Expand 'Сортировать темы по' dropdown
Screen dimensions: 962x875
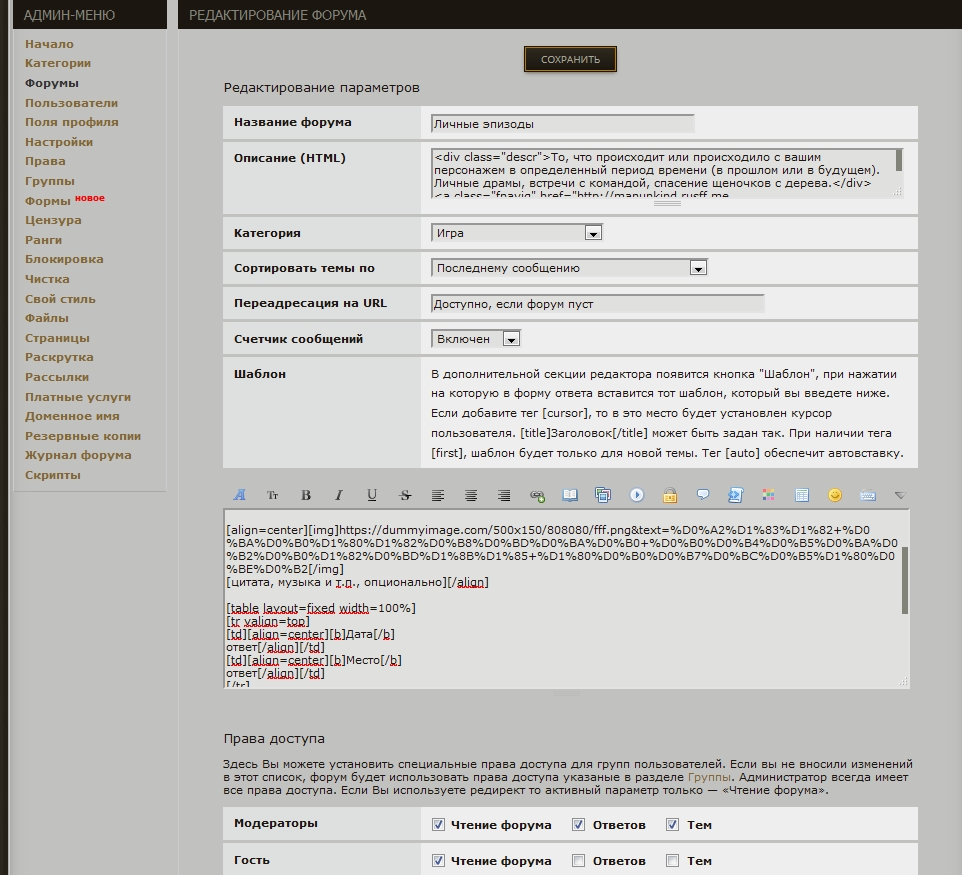[x=698, y=268]
